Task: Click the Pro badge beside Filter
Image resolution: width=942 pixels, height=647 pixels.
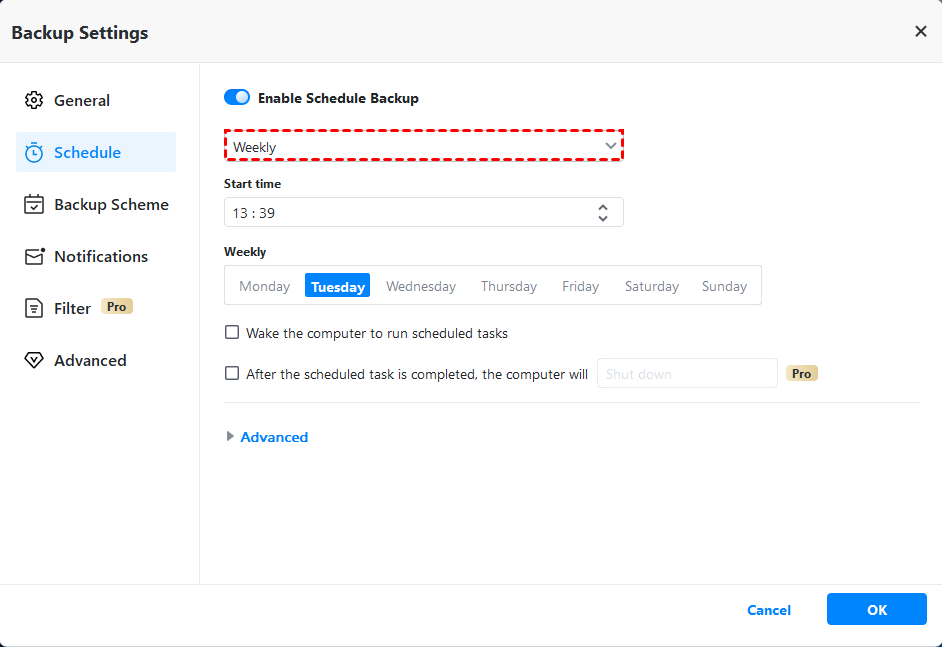Action: pyautogui.click(x=117, y=307)
